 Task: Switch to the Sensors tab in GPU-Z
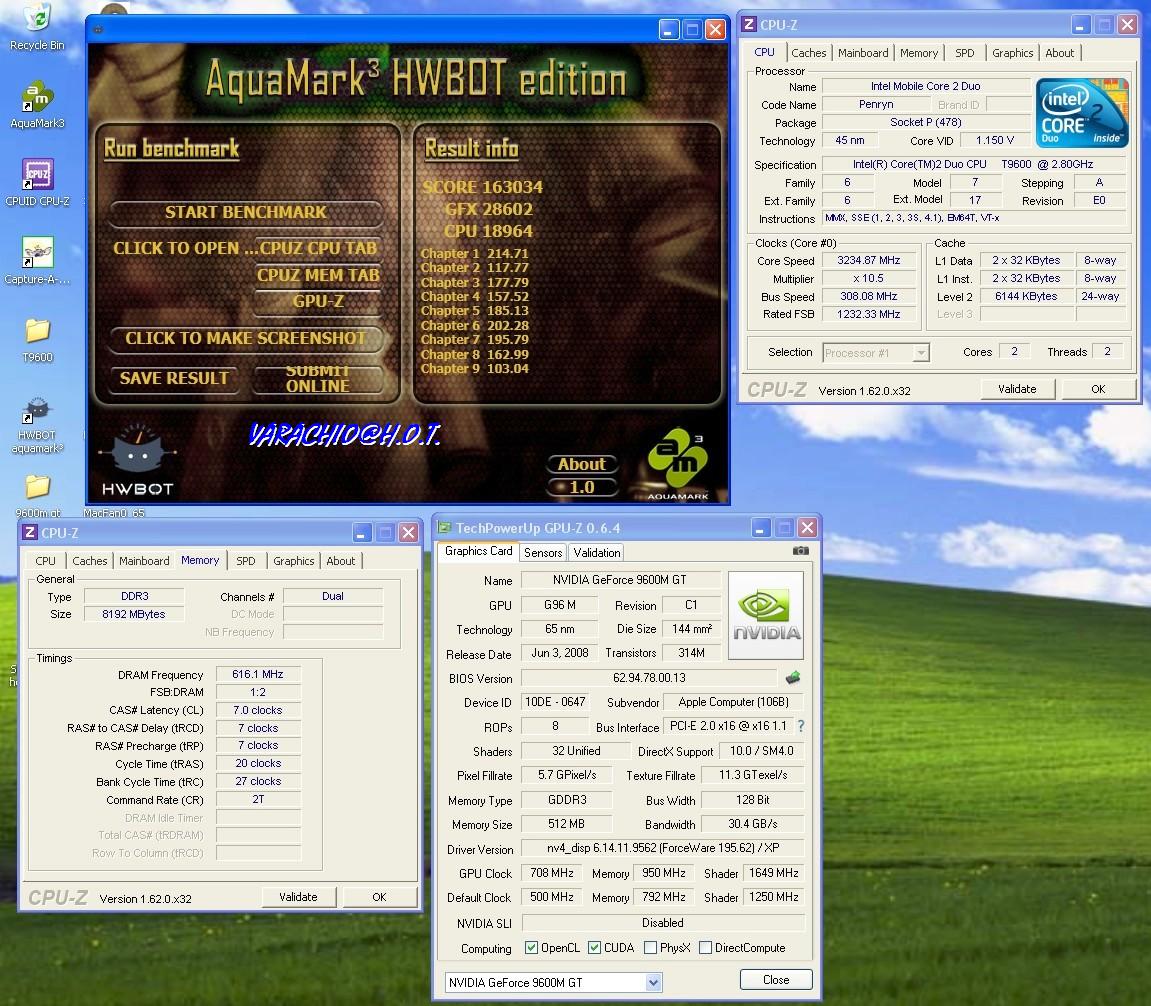(543, 552)
